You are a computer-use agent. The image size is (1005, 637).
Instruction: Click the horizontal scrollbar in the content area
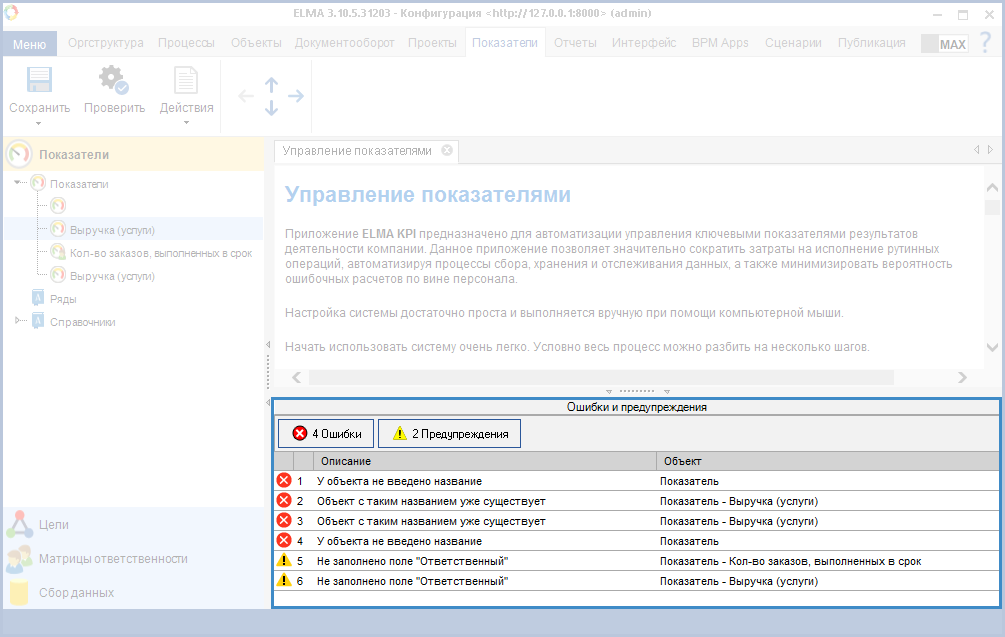600,377
